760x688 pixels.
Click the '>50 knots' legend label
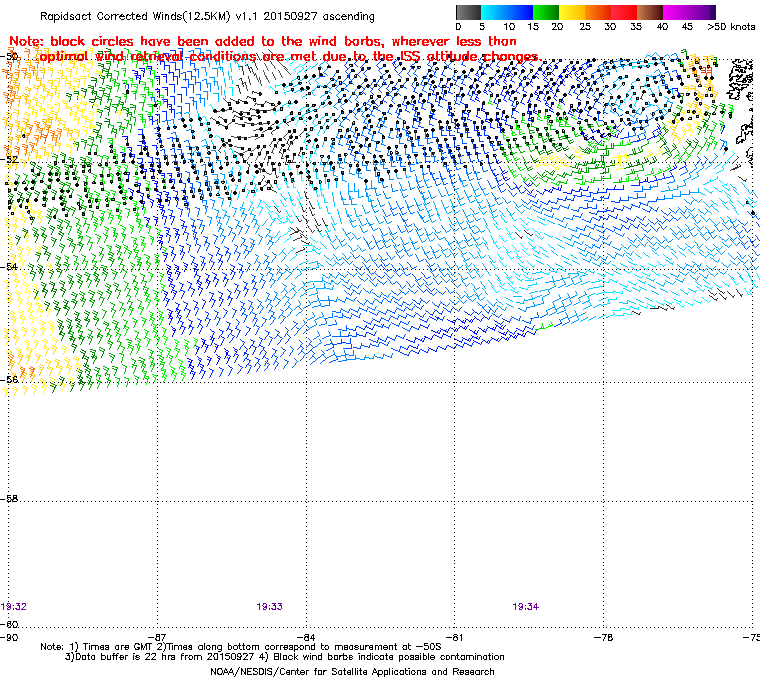[731, 27]
